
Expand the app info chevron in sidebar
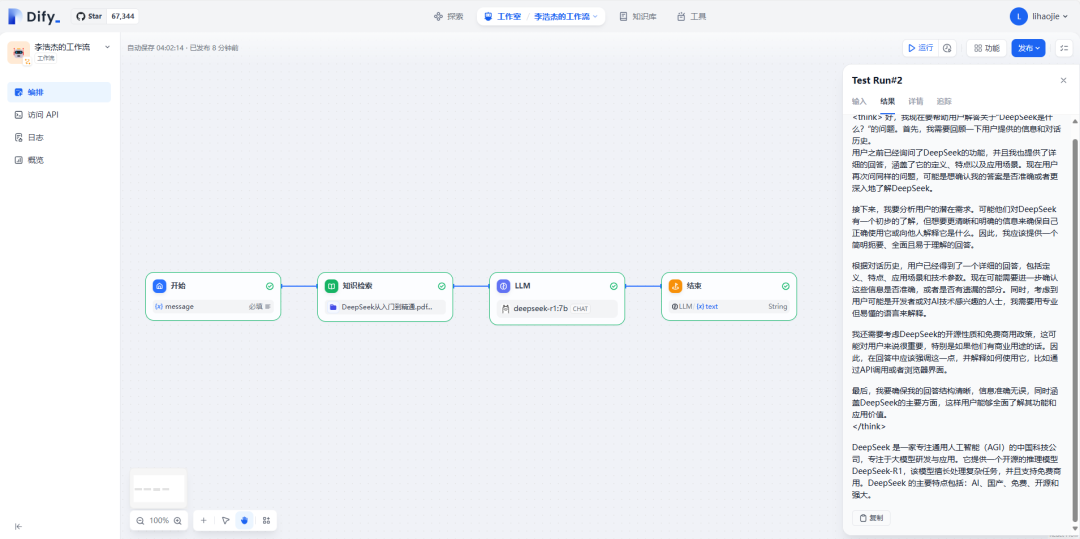coord(107,47)
